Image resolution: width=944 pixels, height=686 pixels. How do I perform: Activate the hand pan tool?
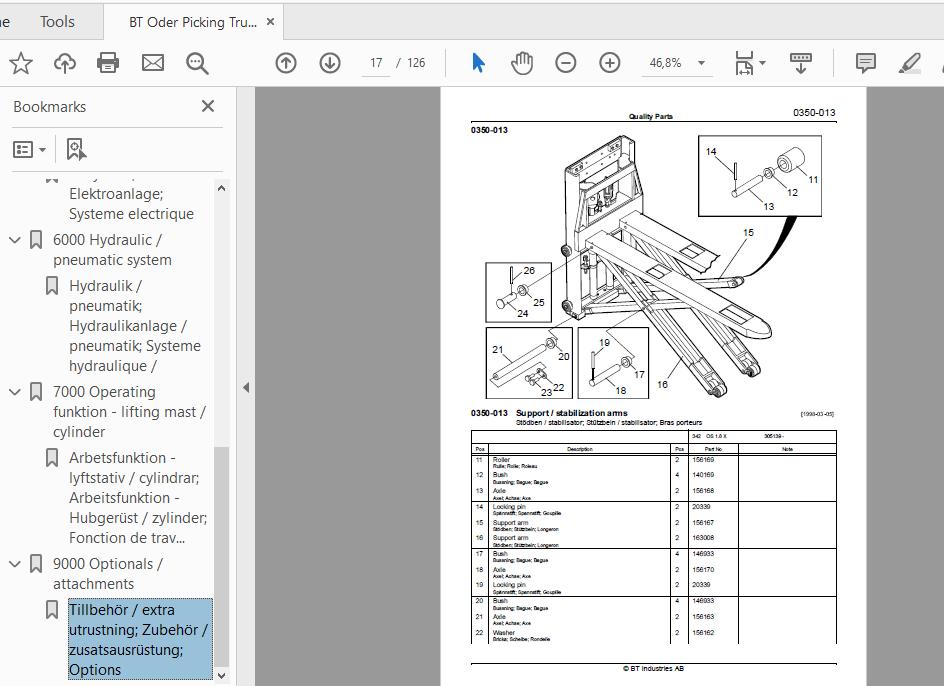[x=521, y=63]
